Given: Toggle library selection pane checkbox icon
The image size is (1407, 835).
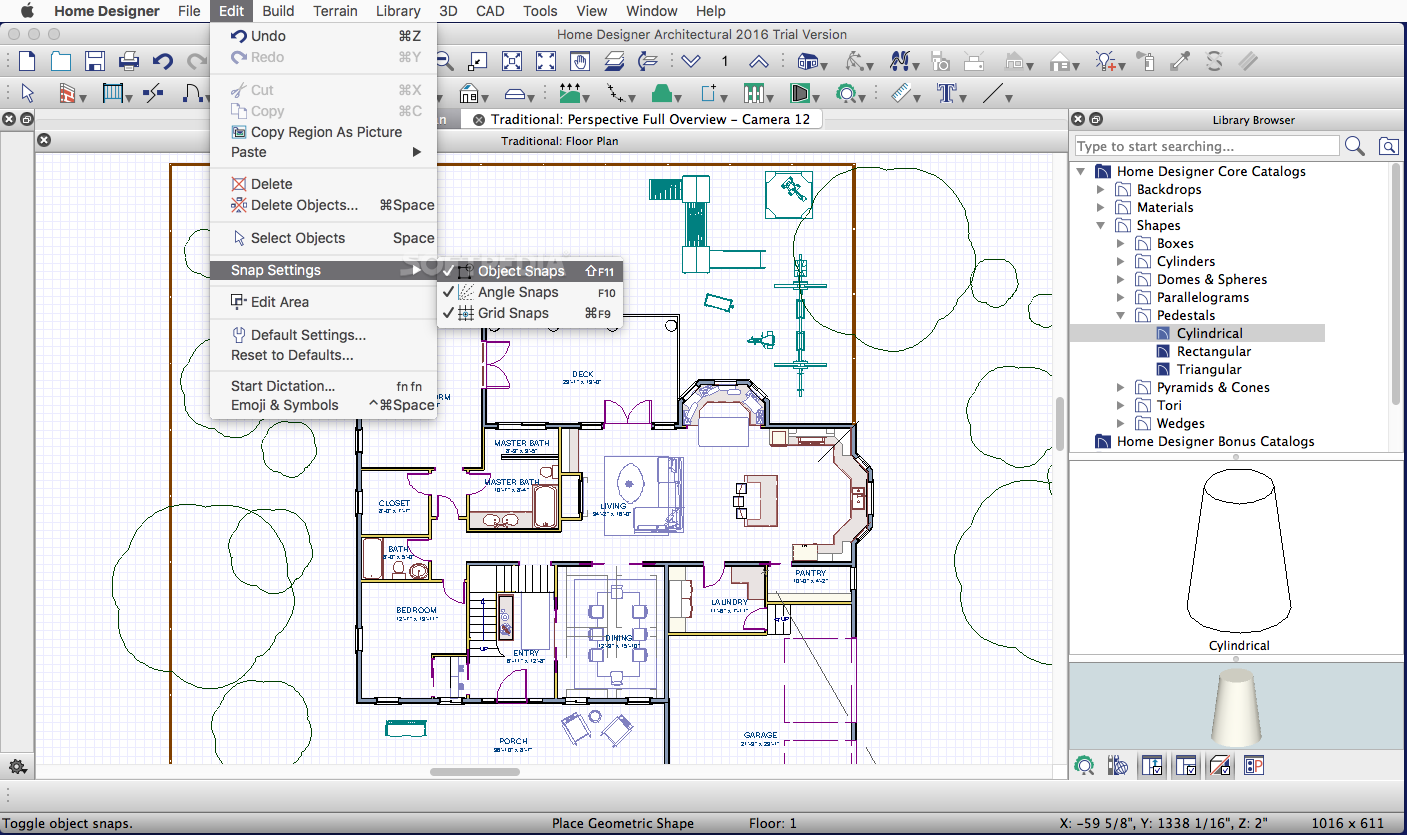Looking at the screenshot, I should 1186,766.
